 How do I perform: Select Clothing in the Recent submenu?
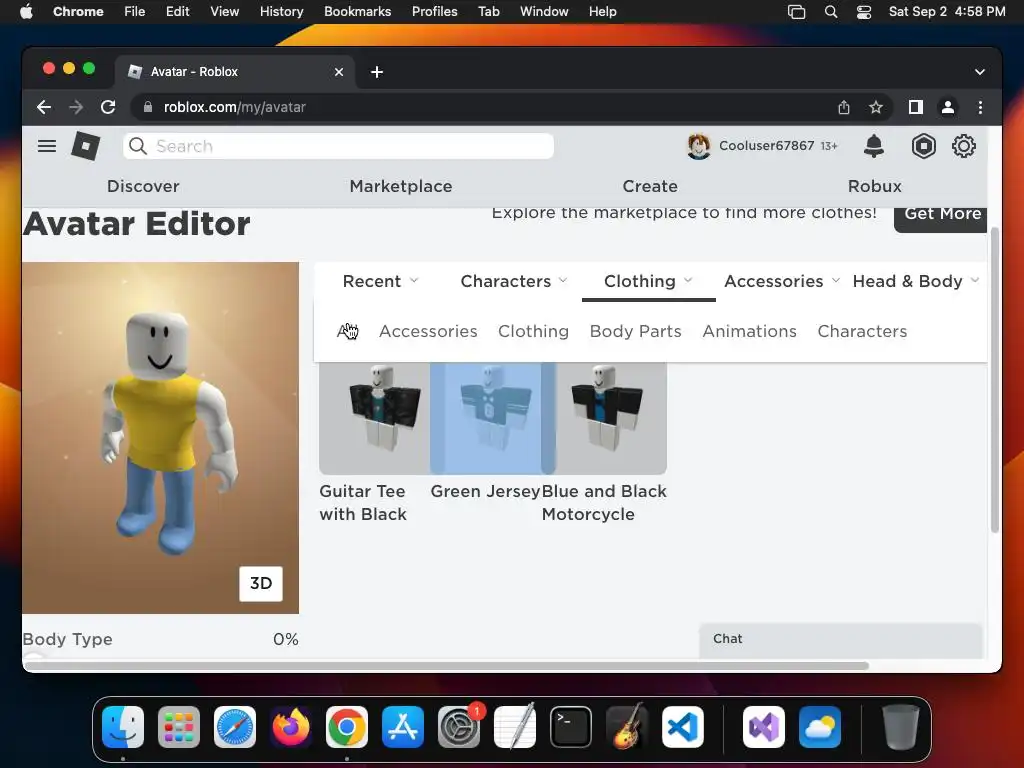pos(534,331)
